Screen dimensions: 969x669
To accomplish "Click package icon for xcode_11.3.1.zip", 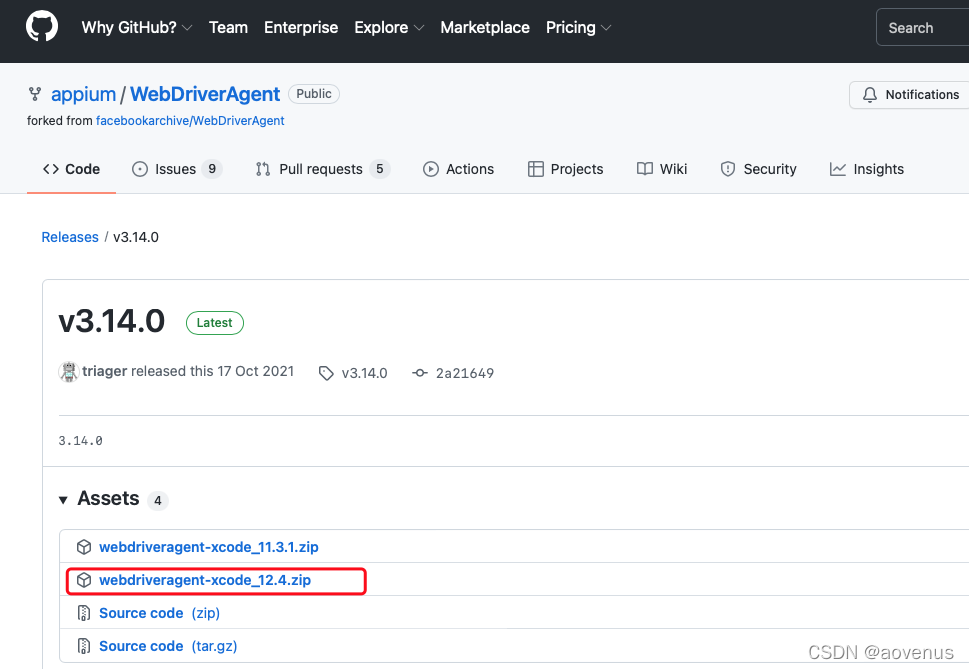I will click(x=83, y=547).
